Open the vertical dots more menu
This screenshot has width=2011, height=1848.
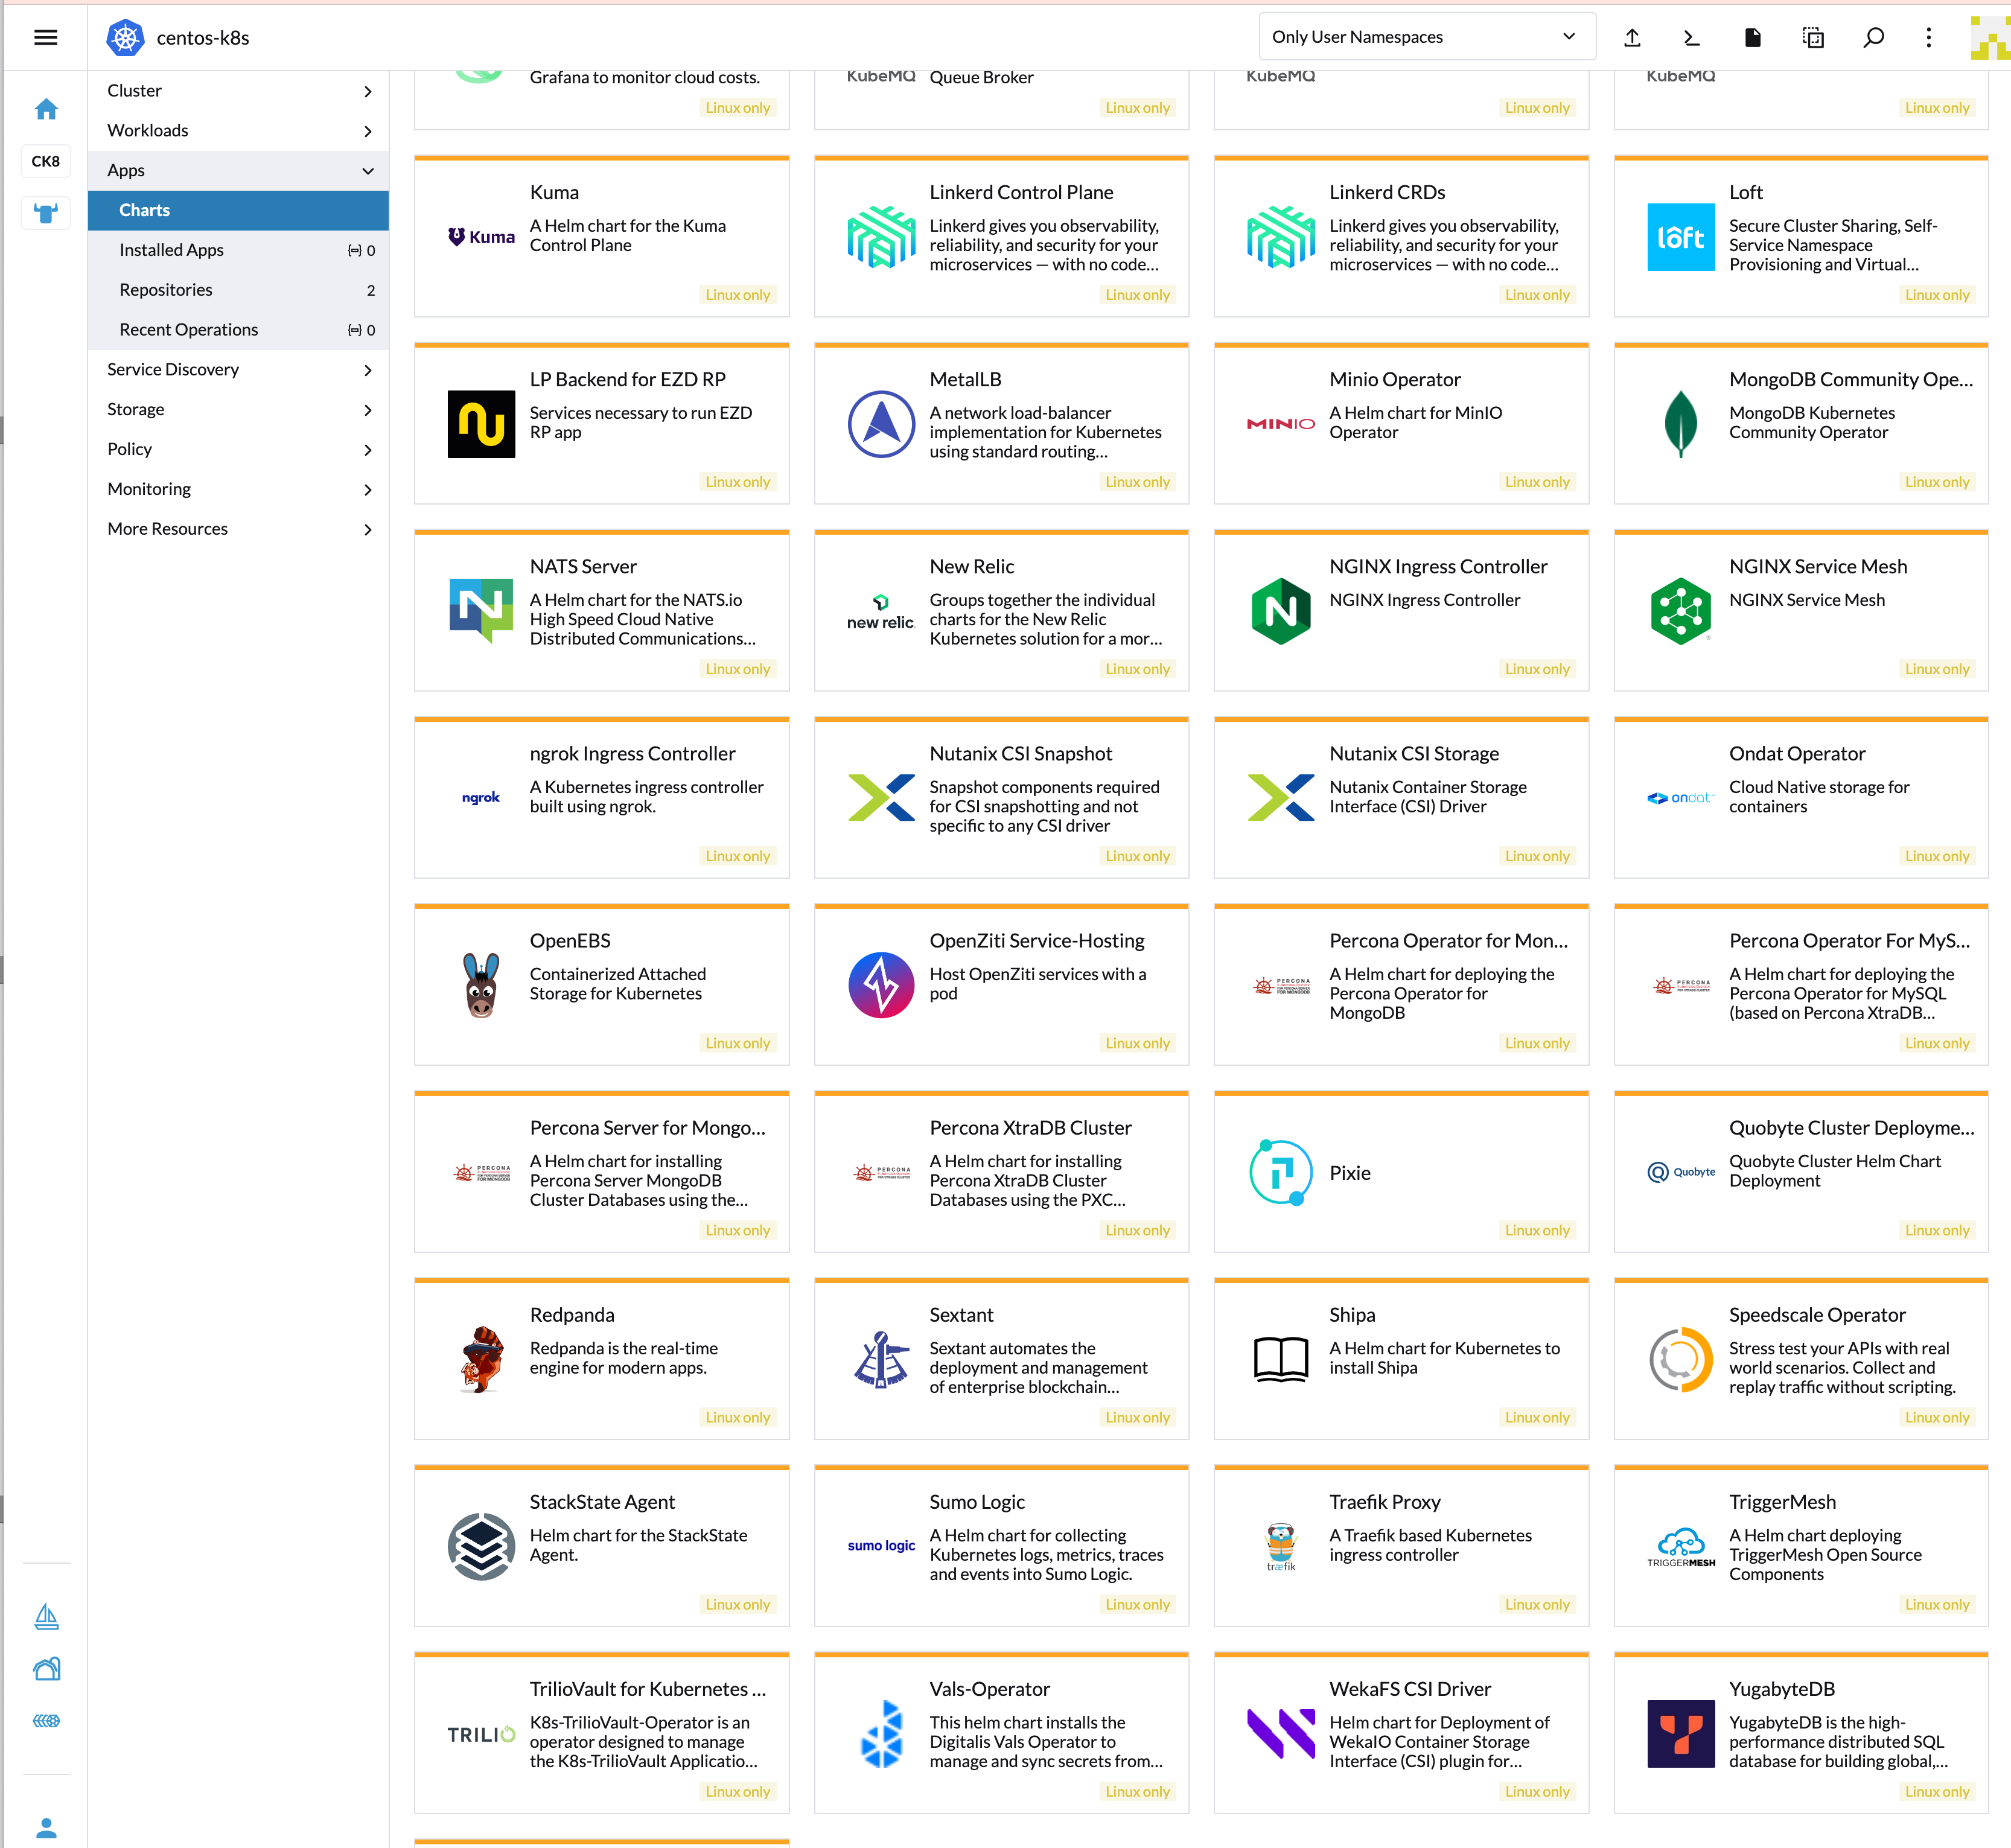(1929, 37)
